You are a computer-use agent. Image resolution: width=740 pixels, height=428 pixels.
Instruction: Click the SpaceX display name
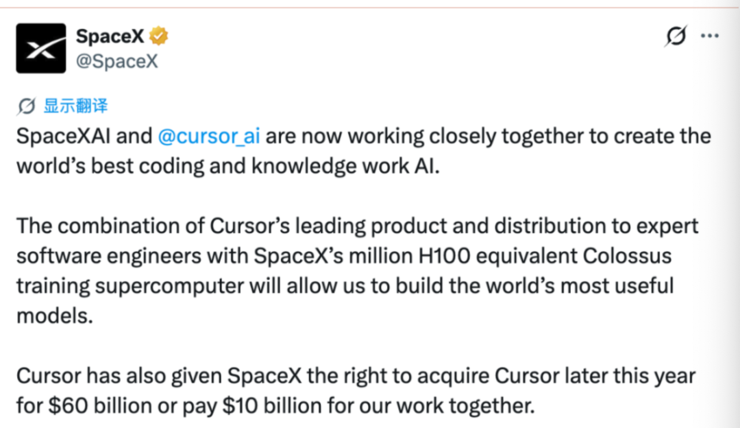(109, 37)
